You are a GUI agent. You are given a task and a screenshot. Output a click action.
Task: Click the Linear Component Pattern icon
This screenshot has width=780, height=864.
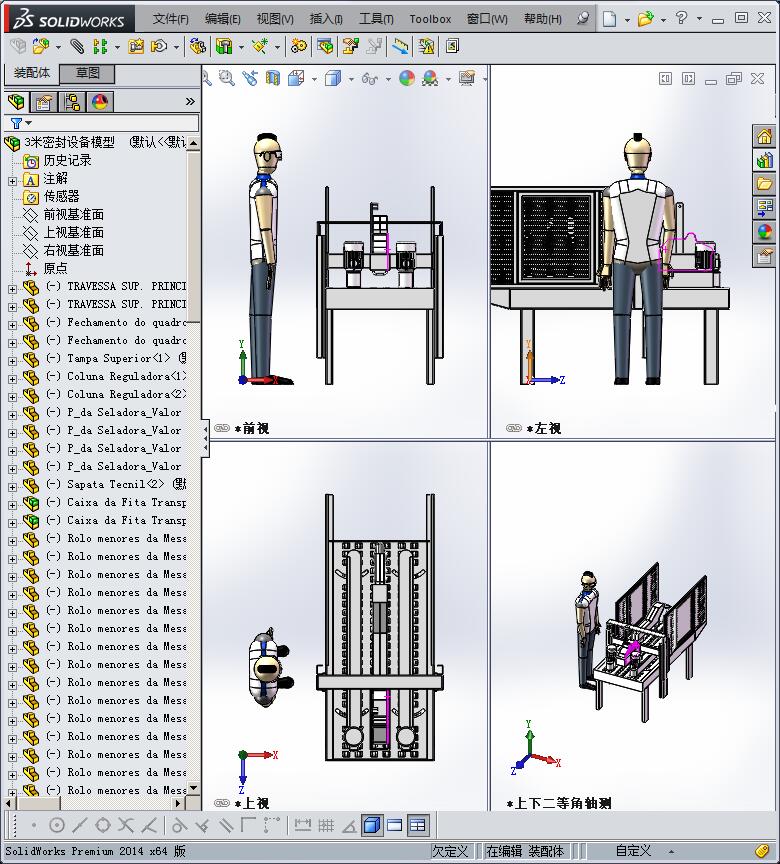pyautogui.click(x=100, y=46)
